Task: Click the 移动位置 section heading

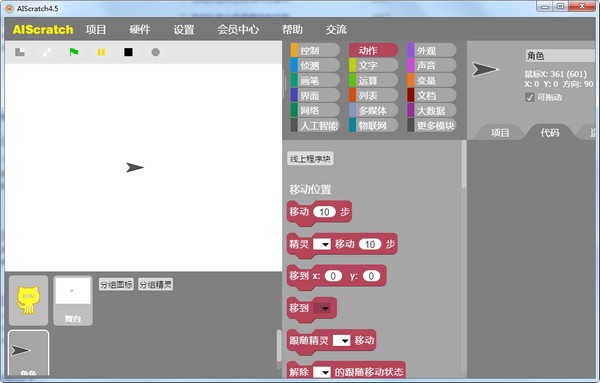Action: point(310,189)
